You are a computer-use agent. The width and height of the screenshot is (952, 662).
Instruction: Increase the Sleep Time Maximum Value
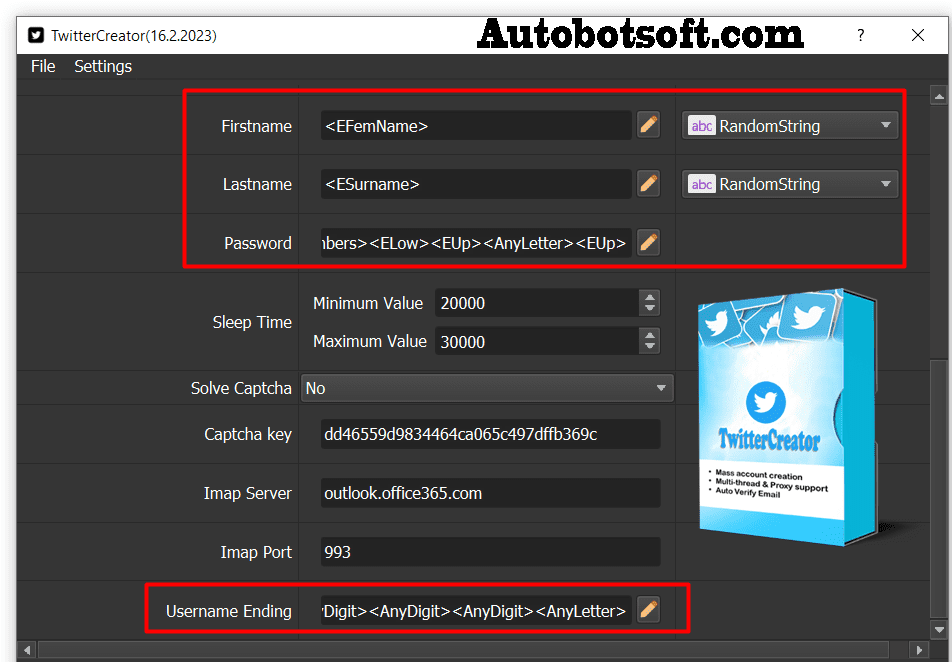pos(650,335)
